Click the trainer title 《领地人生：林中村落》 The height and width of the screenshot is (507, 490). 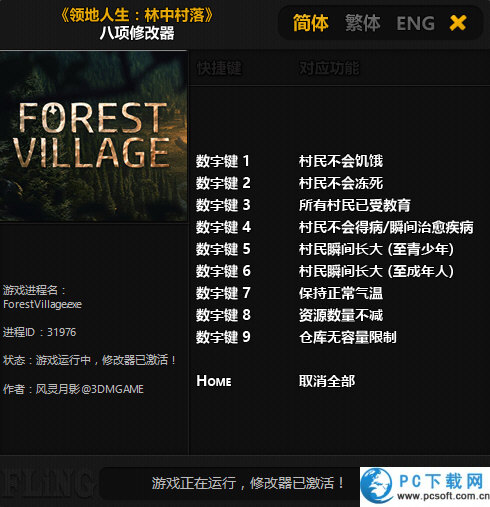pyautogui.click(x=137, y=15)
